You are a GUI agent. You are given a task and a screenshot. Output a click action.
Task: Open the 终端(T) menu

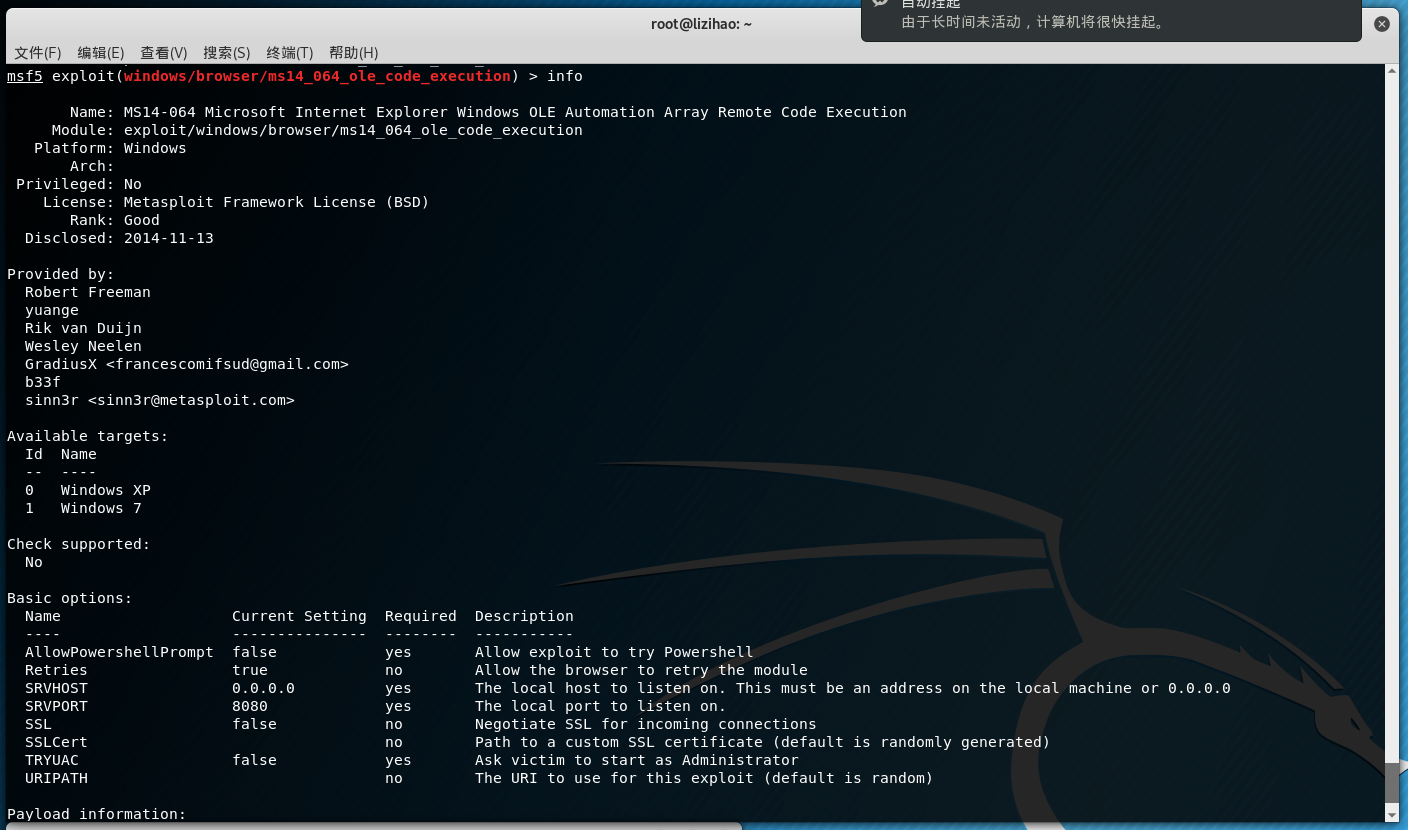(290, 53)
